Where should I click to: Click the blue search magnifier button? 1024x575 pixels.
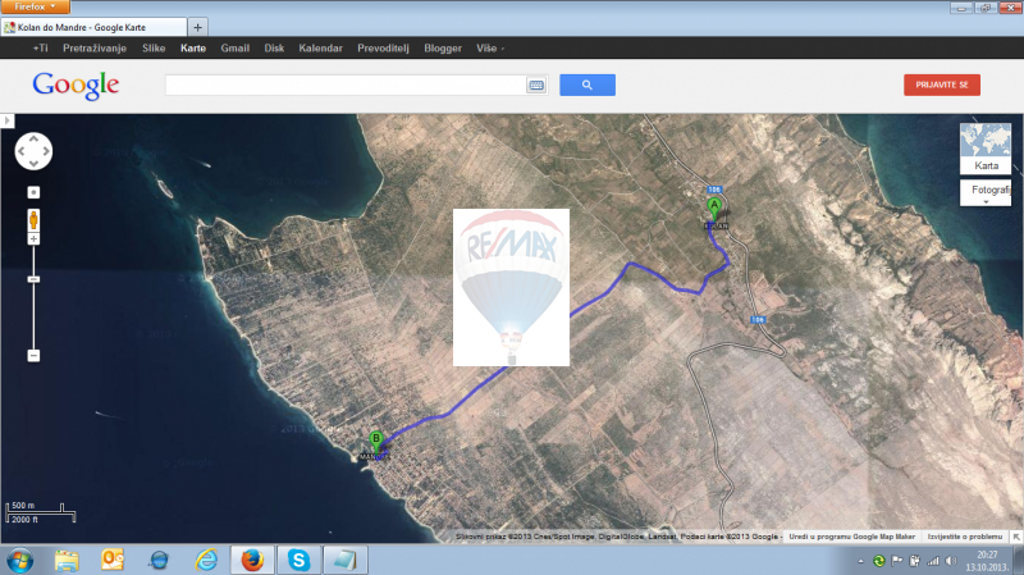pos(587,85)
